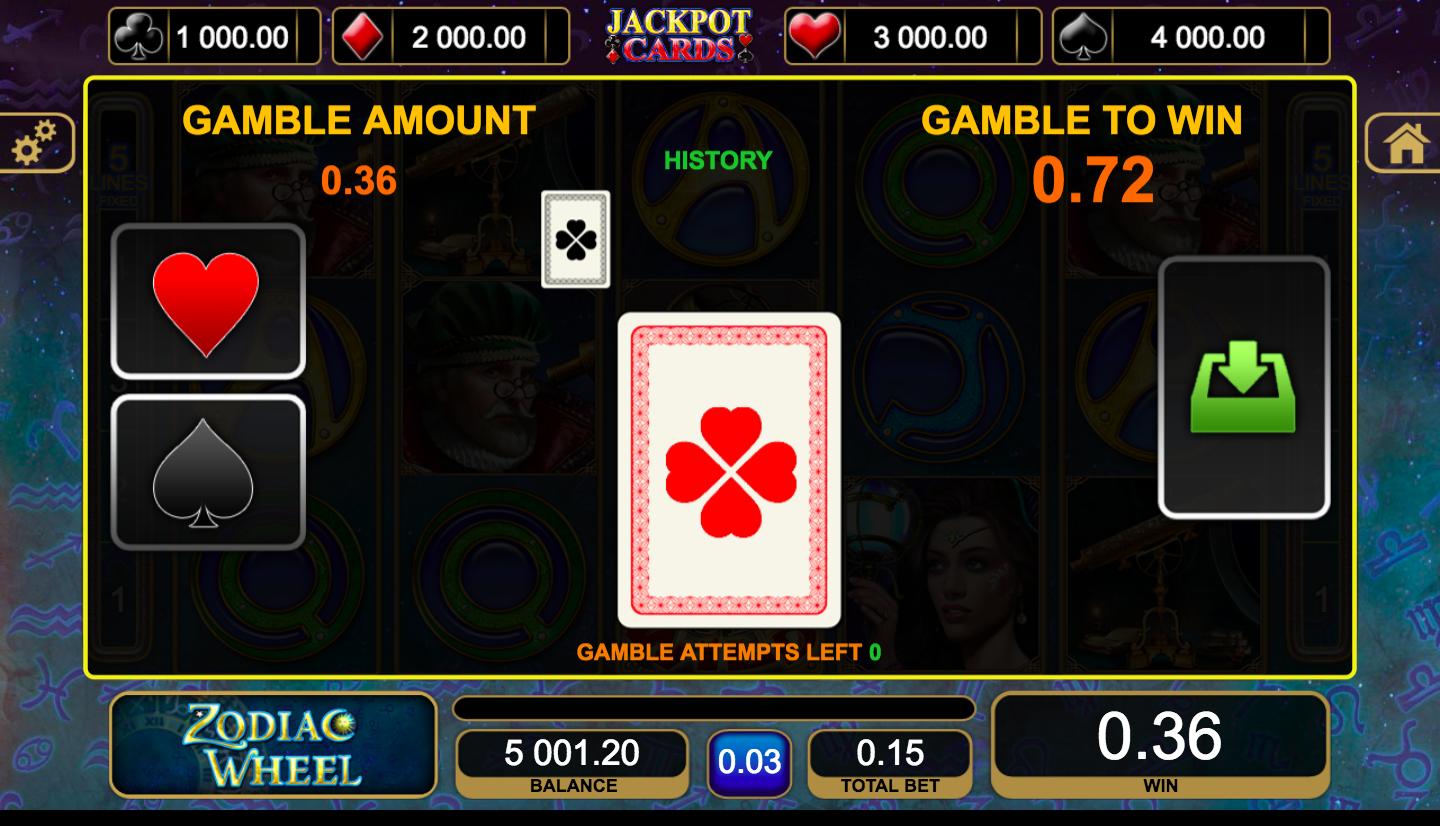Click the 5 001.20 balance display
Viewport: 1440px width, 826px height.
[x=572, y=764]
